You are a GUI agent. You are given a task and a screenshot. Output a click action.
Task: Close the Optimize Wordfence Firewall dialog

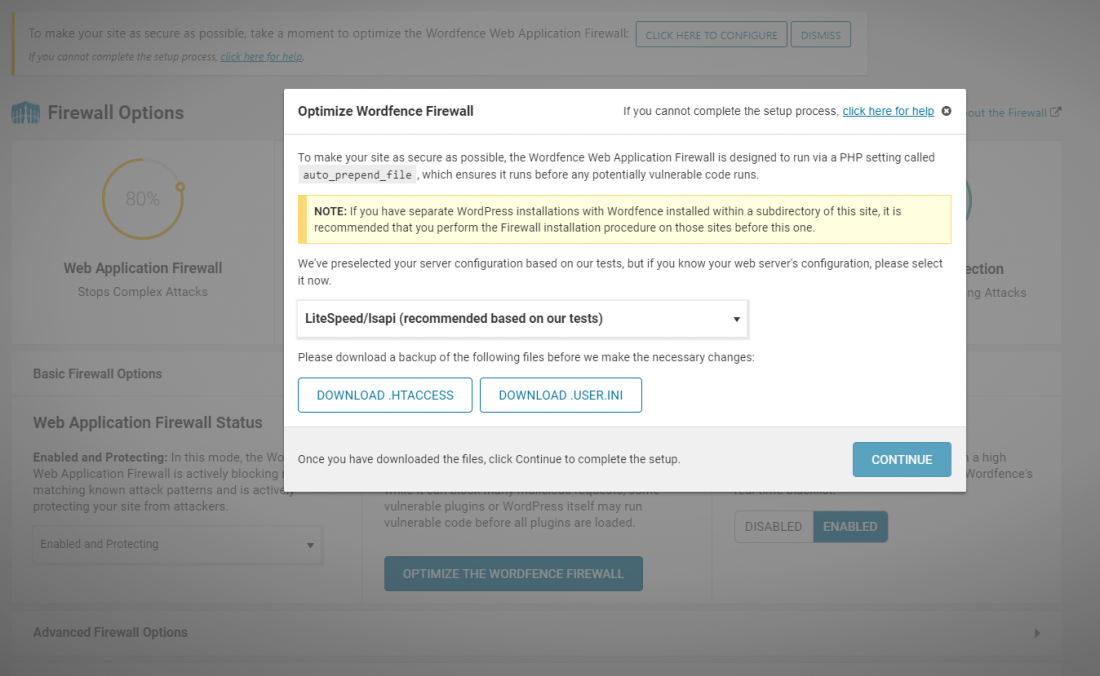tap(946, 111)
